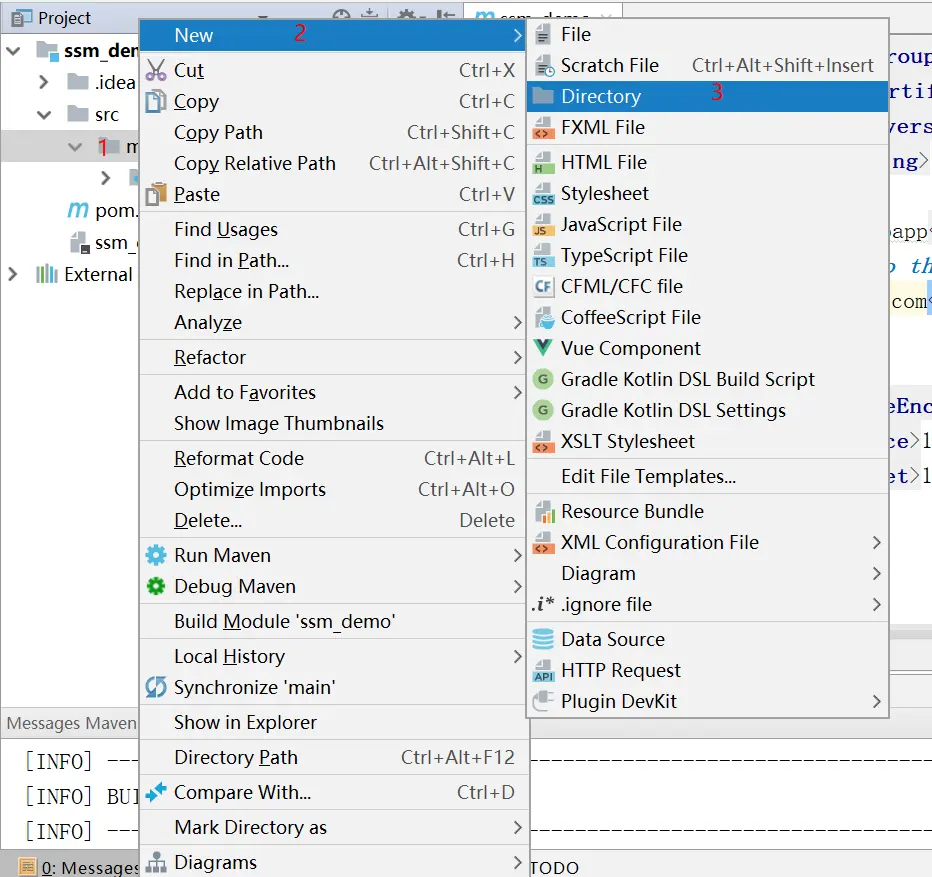Viewport: 932px width, 877px height.
Task: Click the Run Maven gear icon
Action: click(x=156, y=555)
